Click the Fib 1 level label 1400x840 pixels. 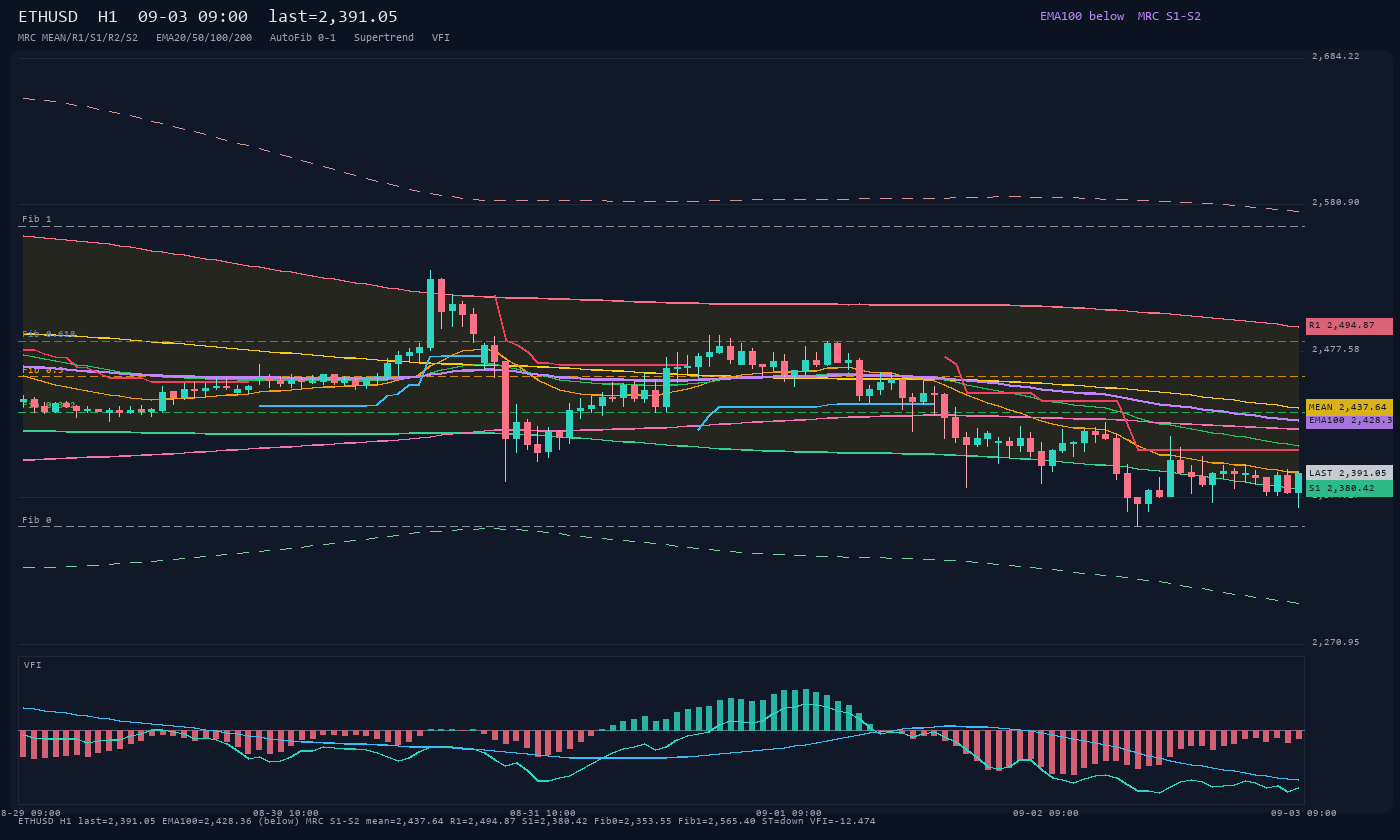coord(37,219)
